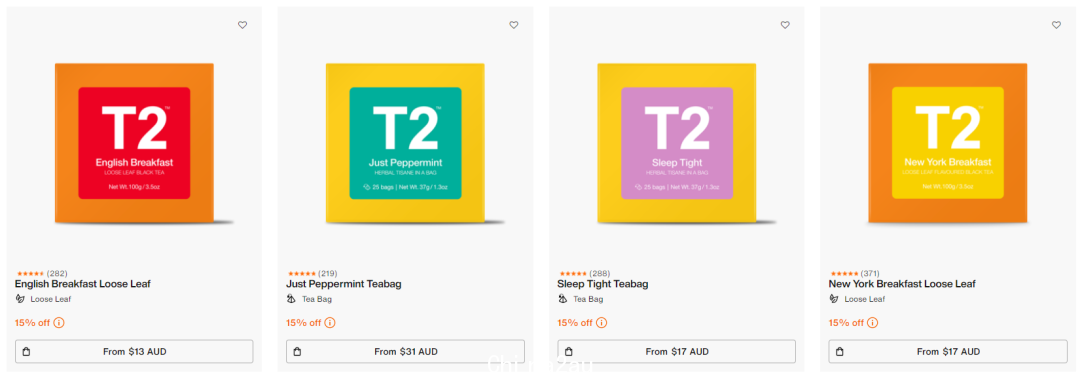Select From $17 AUD for New York Breakfast
The height and width of the screenshot is (377, 1080).
[948, 351]
